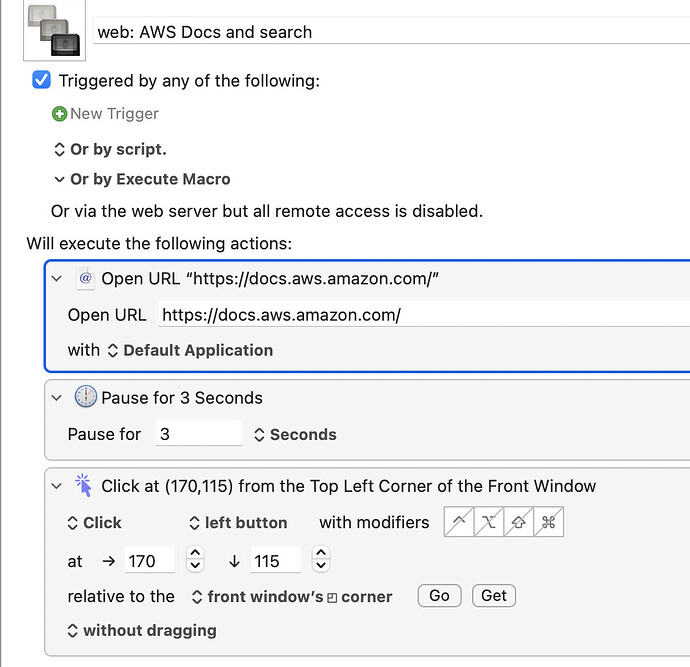Edit the macro name field
The height and width of the screenshot is (667, 690).
point(391,32)
